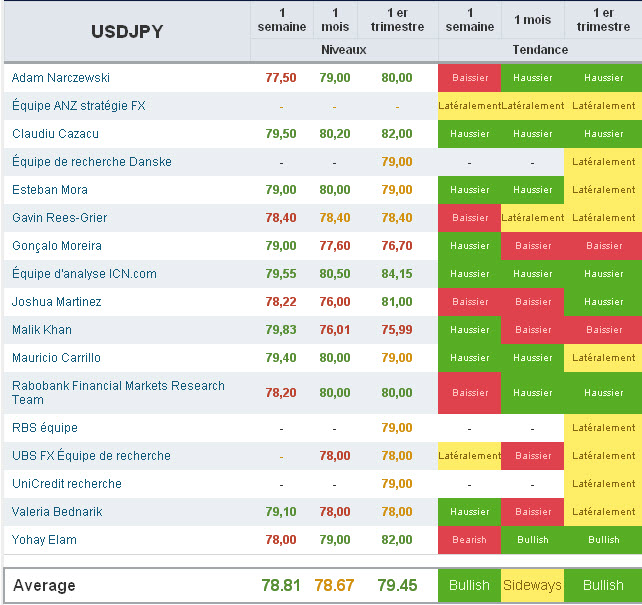Select Claudiu Cazacu's 80,20 monthly level
Viewport: 642px width, 605px height.
coord(335,134)
